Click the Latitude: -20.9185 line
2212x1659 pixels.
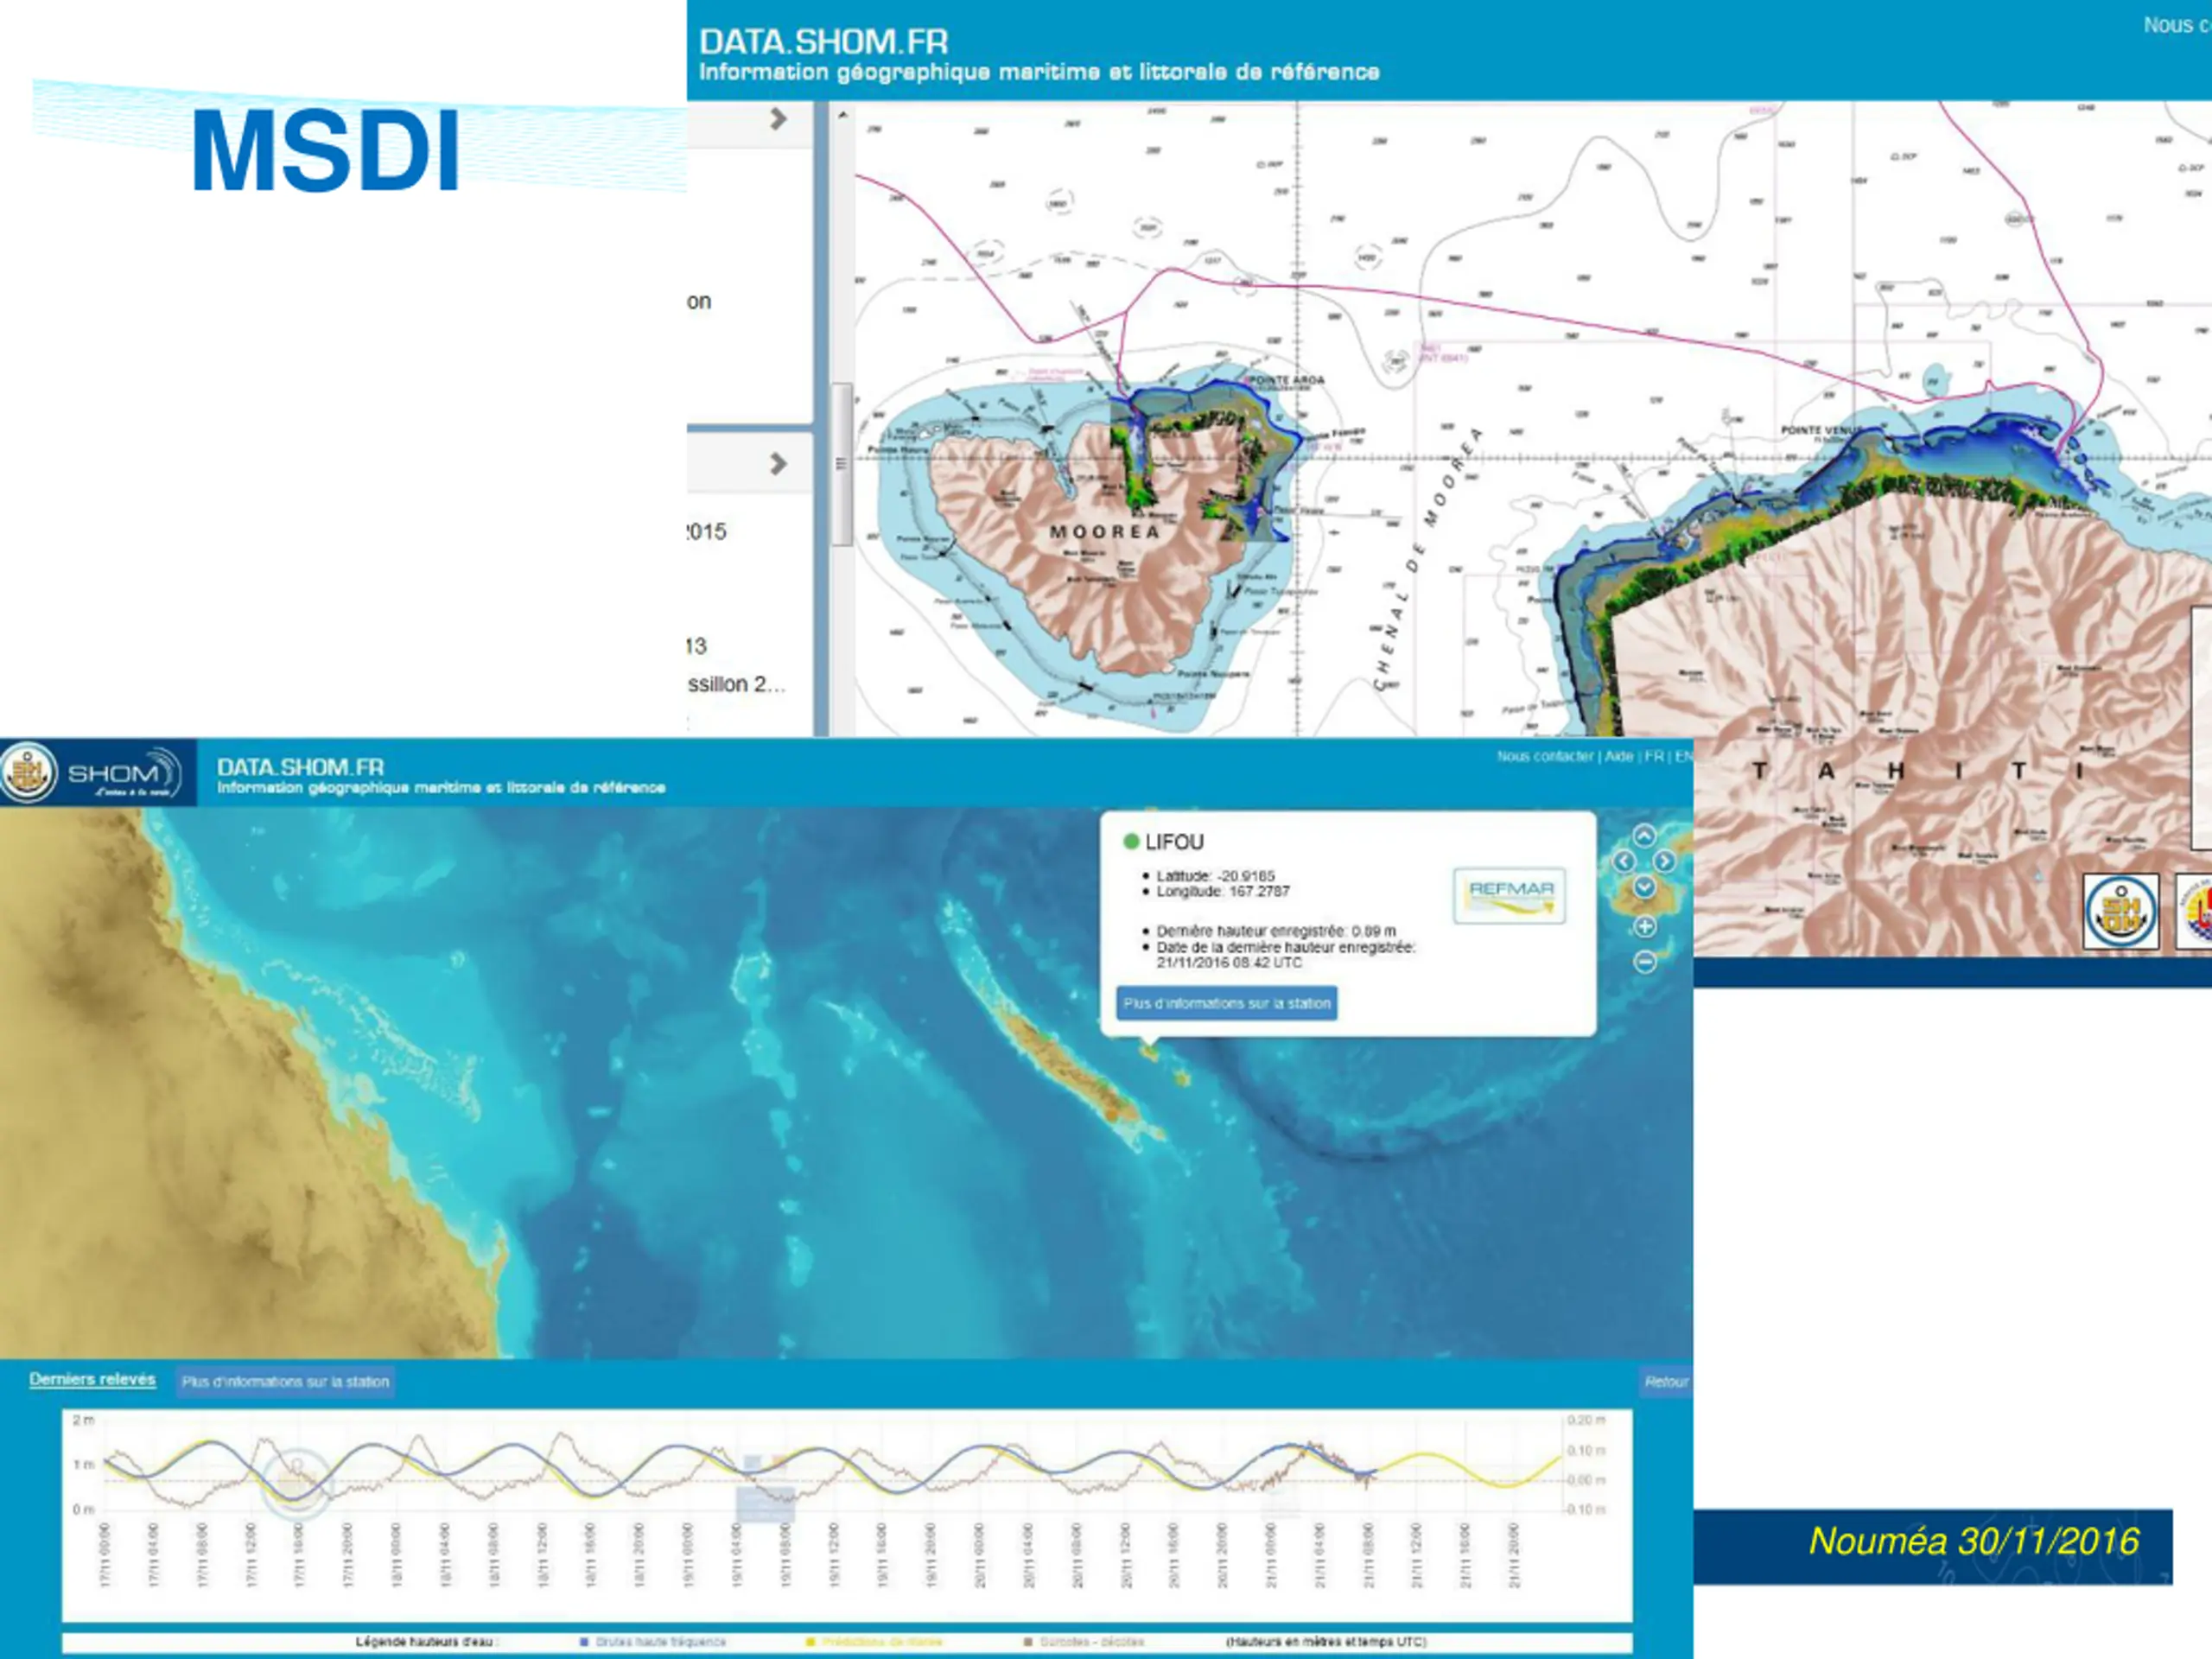click(x=1215, y=875)
